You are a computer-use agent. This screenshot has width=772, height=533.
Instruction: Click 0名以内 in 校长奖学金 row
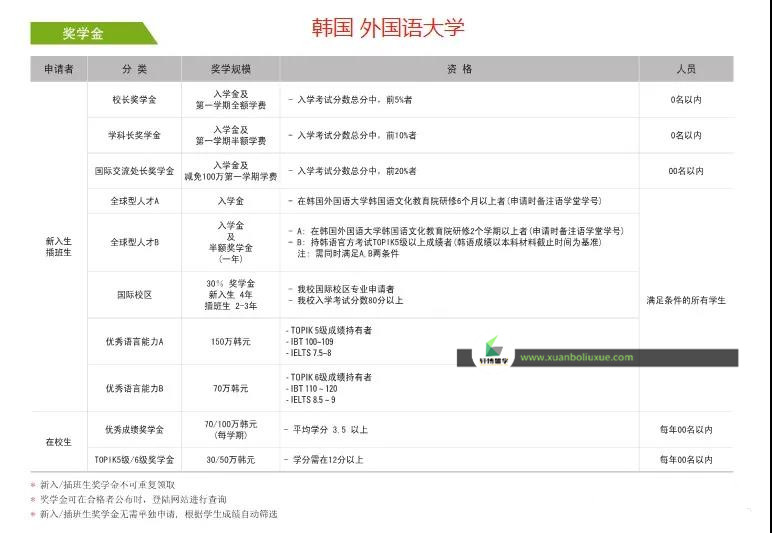pyautogui.click(x=686, y=100)
